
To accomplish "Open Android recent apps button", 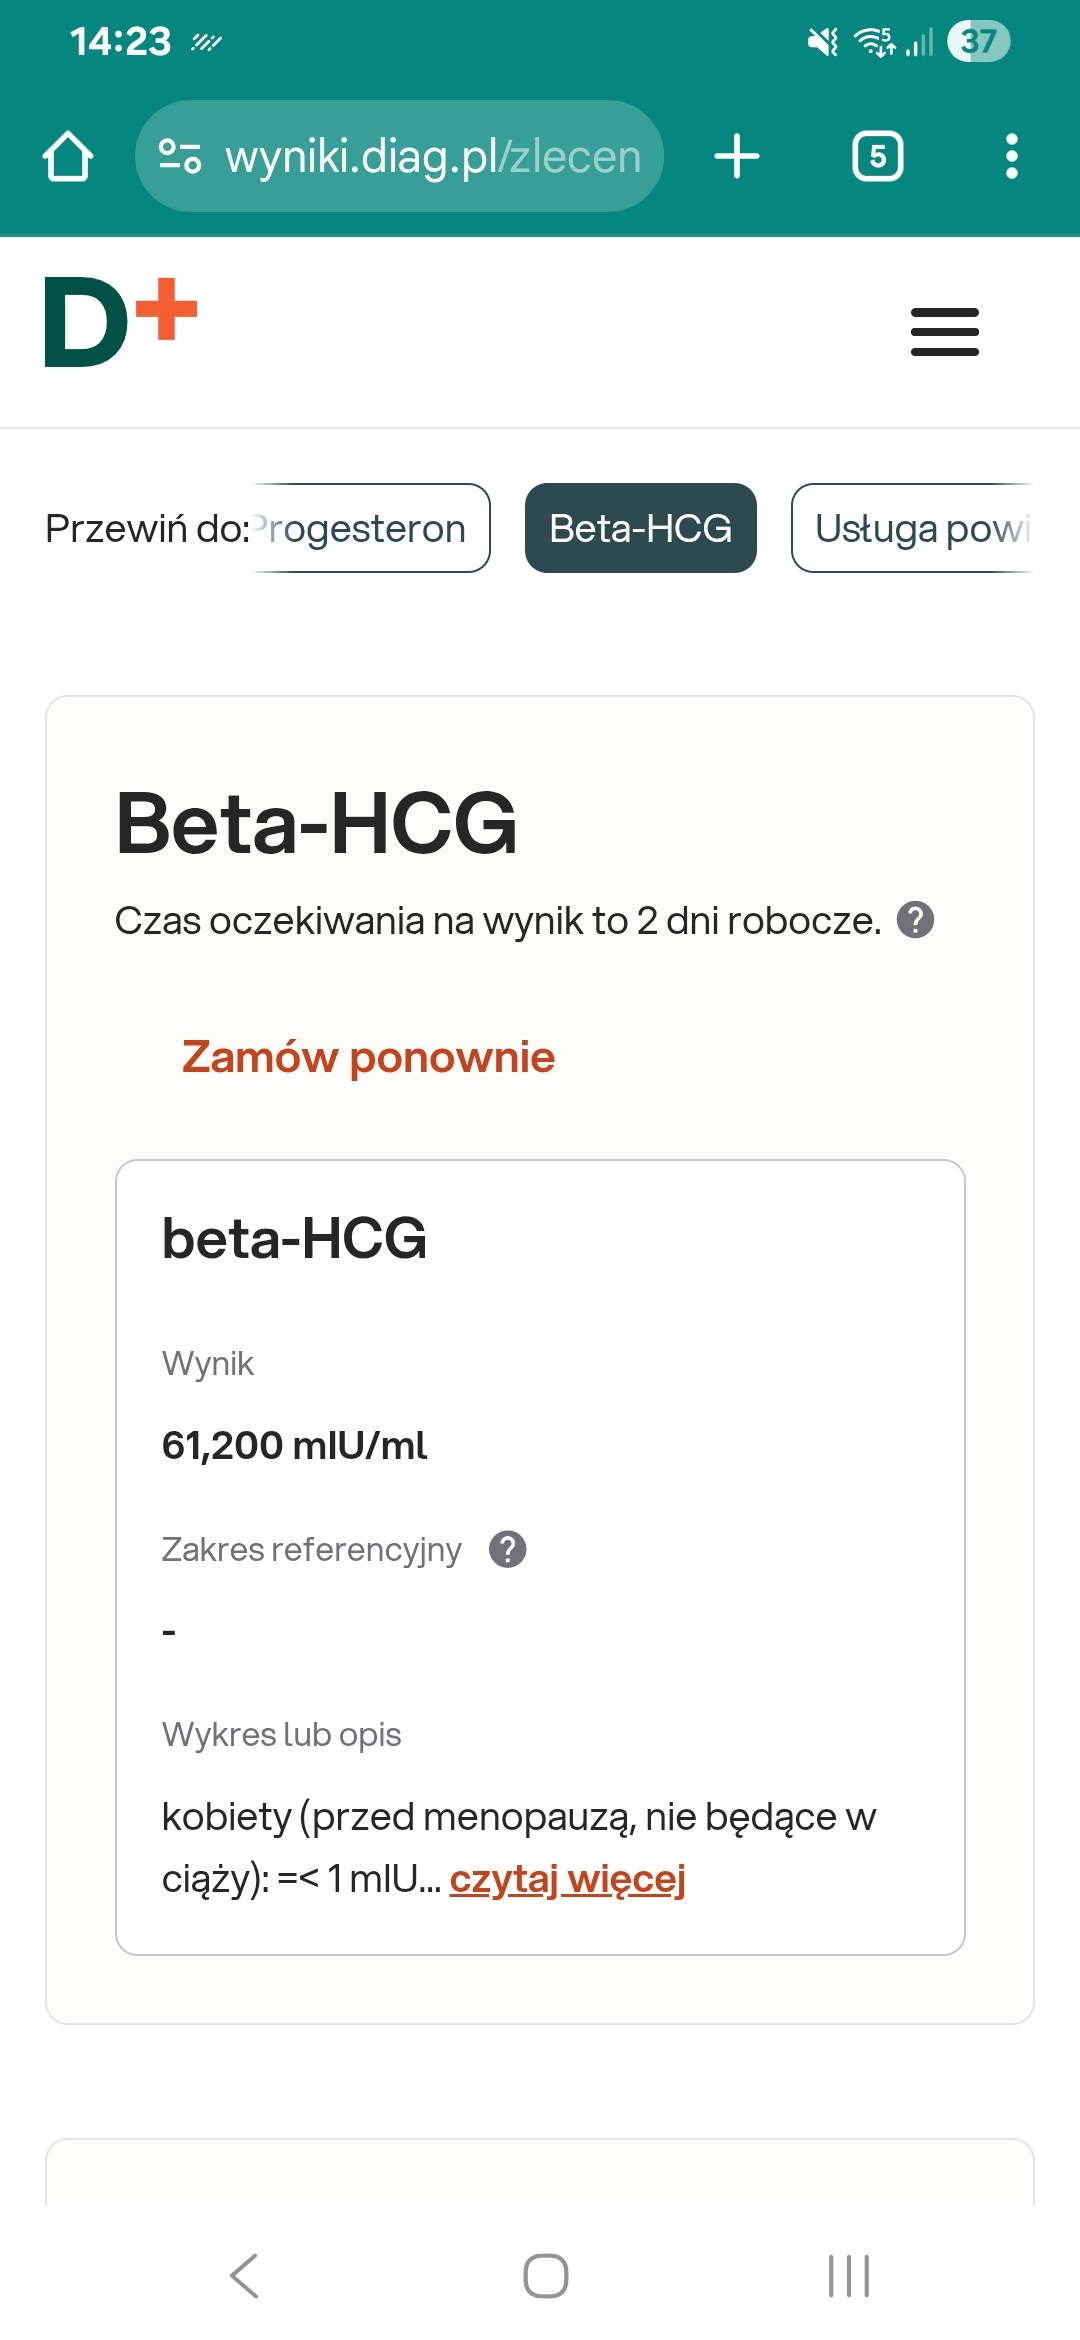I will click(x=848, y=2276).
